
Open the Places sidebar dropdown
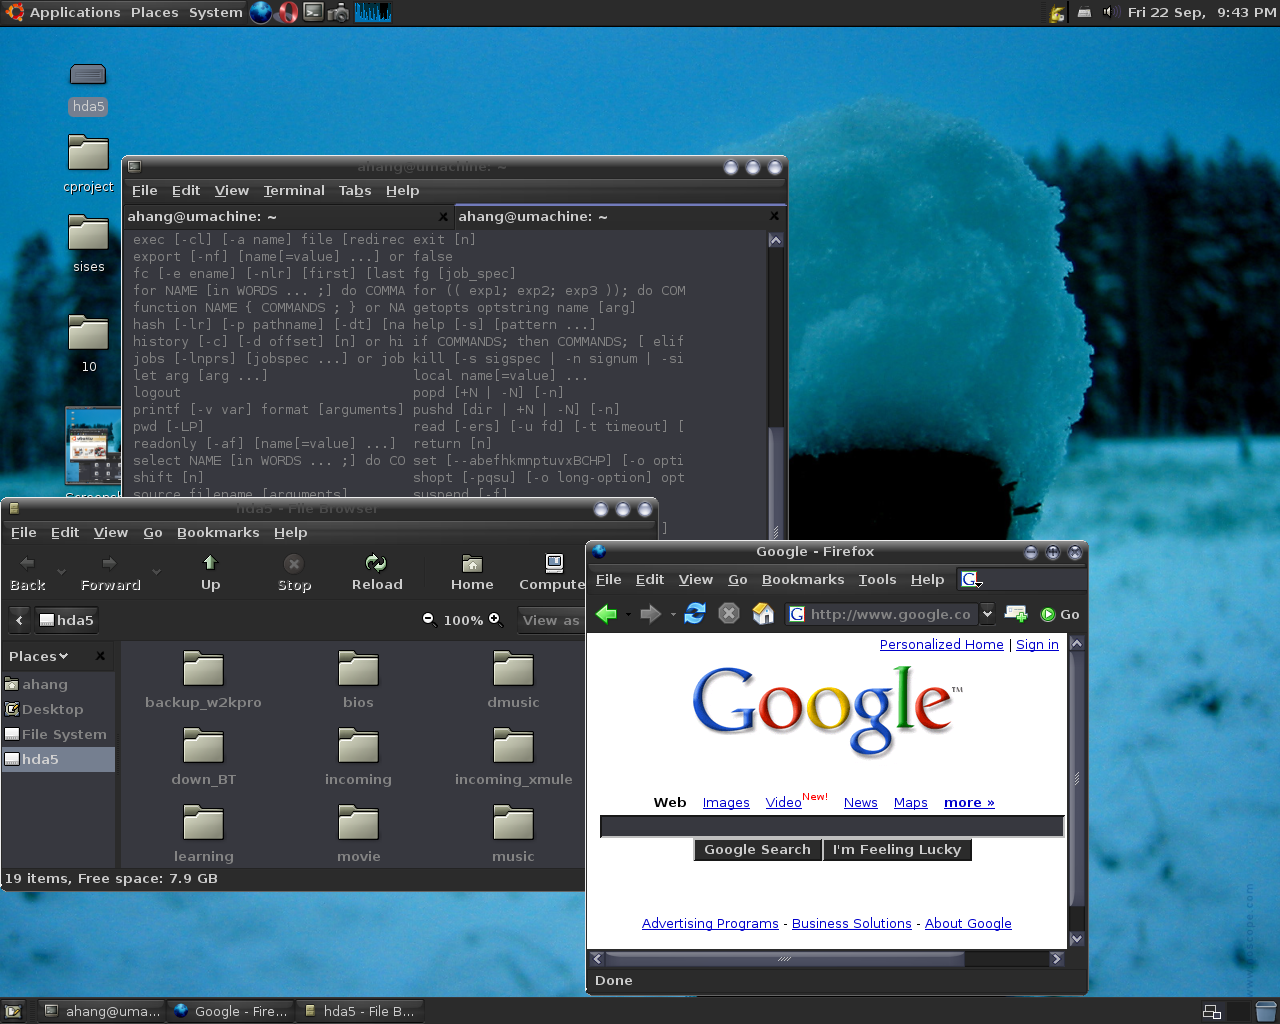coord(39,656)
